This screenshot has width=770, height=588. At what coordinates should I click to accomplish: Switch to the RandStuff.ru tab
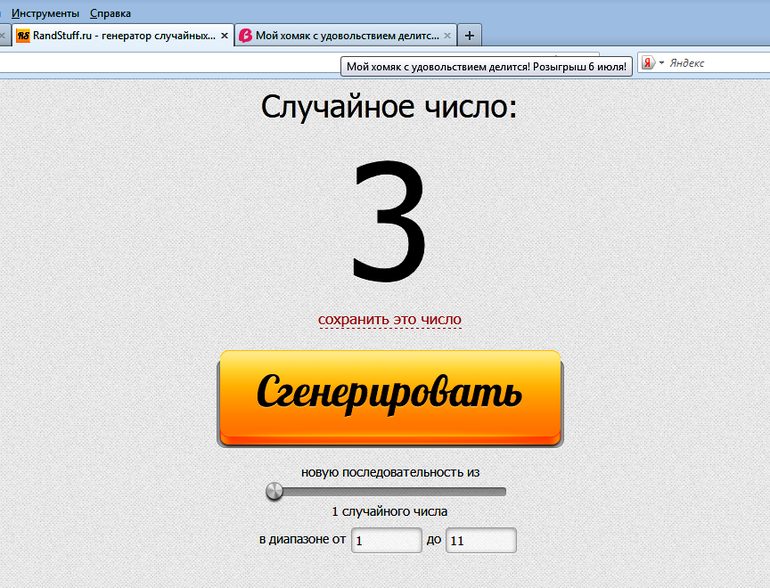click(122, 35)
